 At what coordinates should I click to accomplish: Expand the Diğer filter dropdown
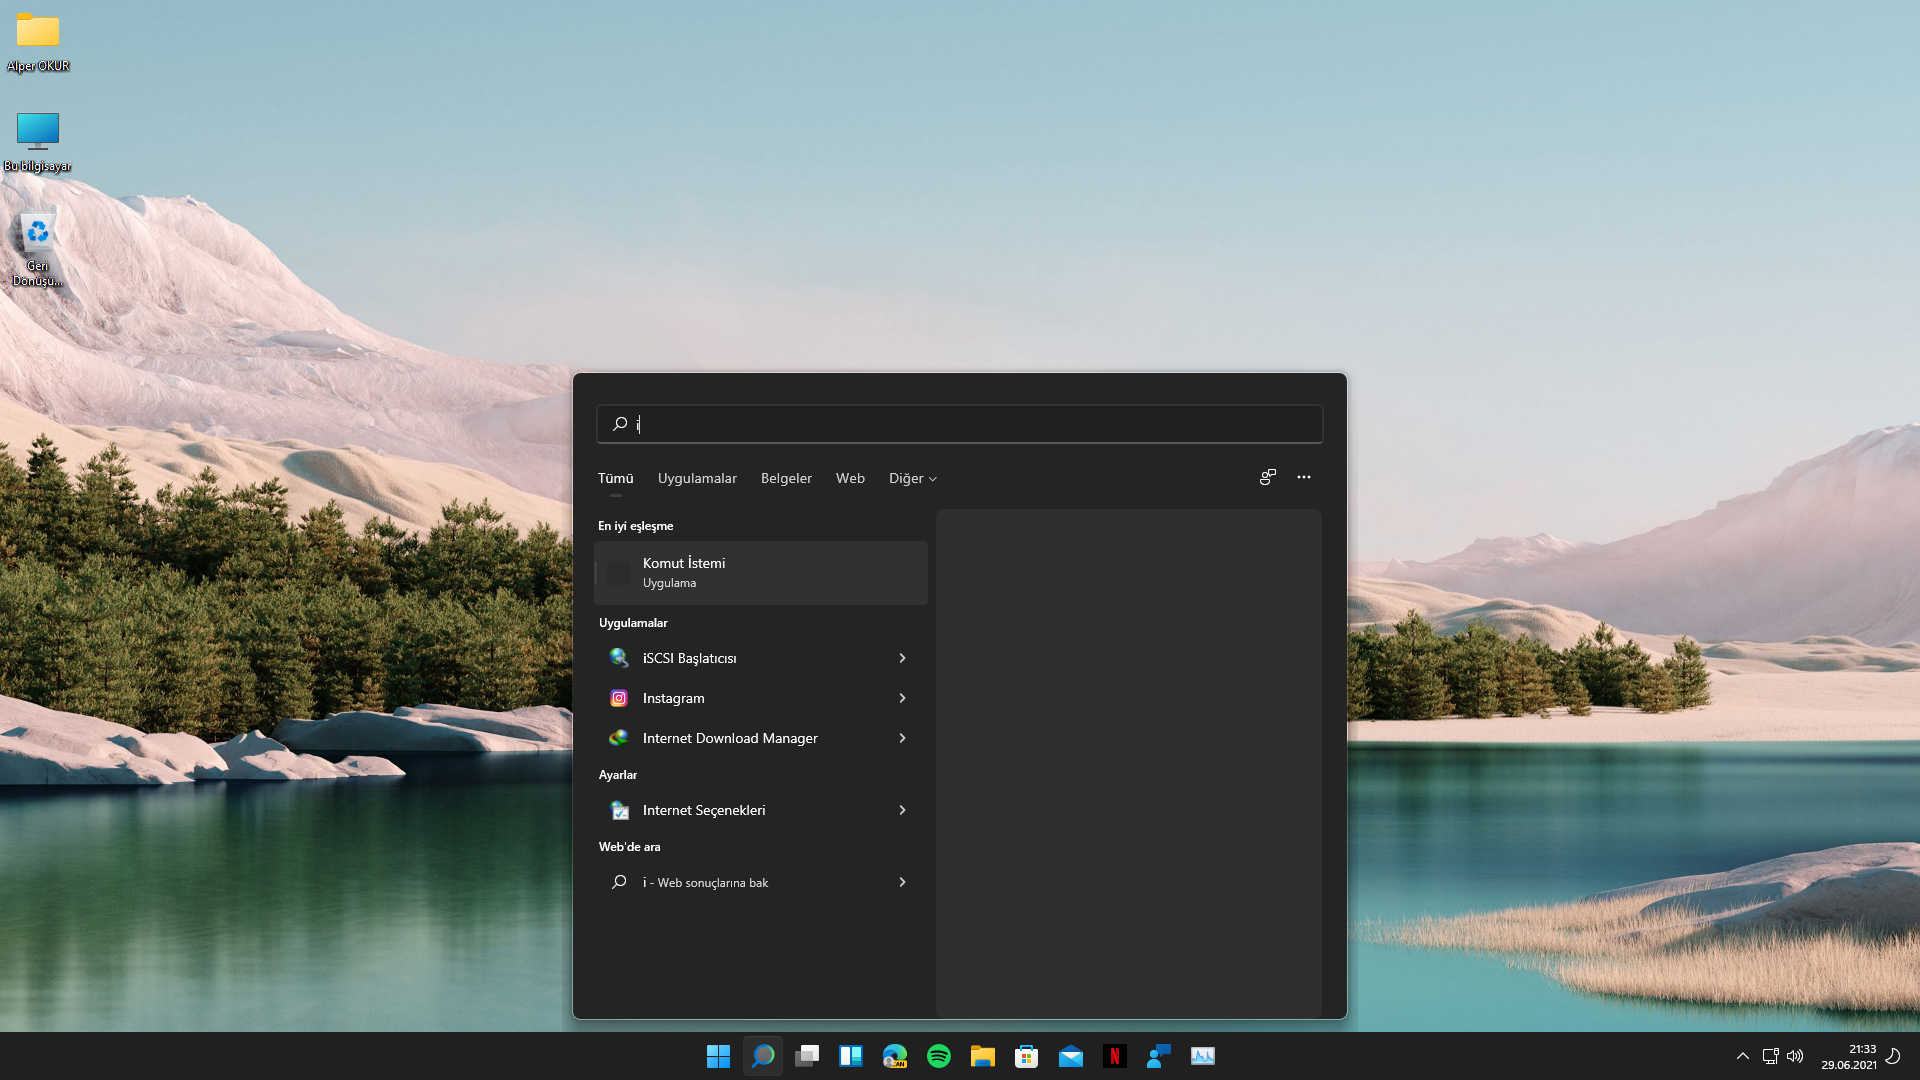tap(912, 479)
